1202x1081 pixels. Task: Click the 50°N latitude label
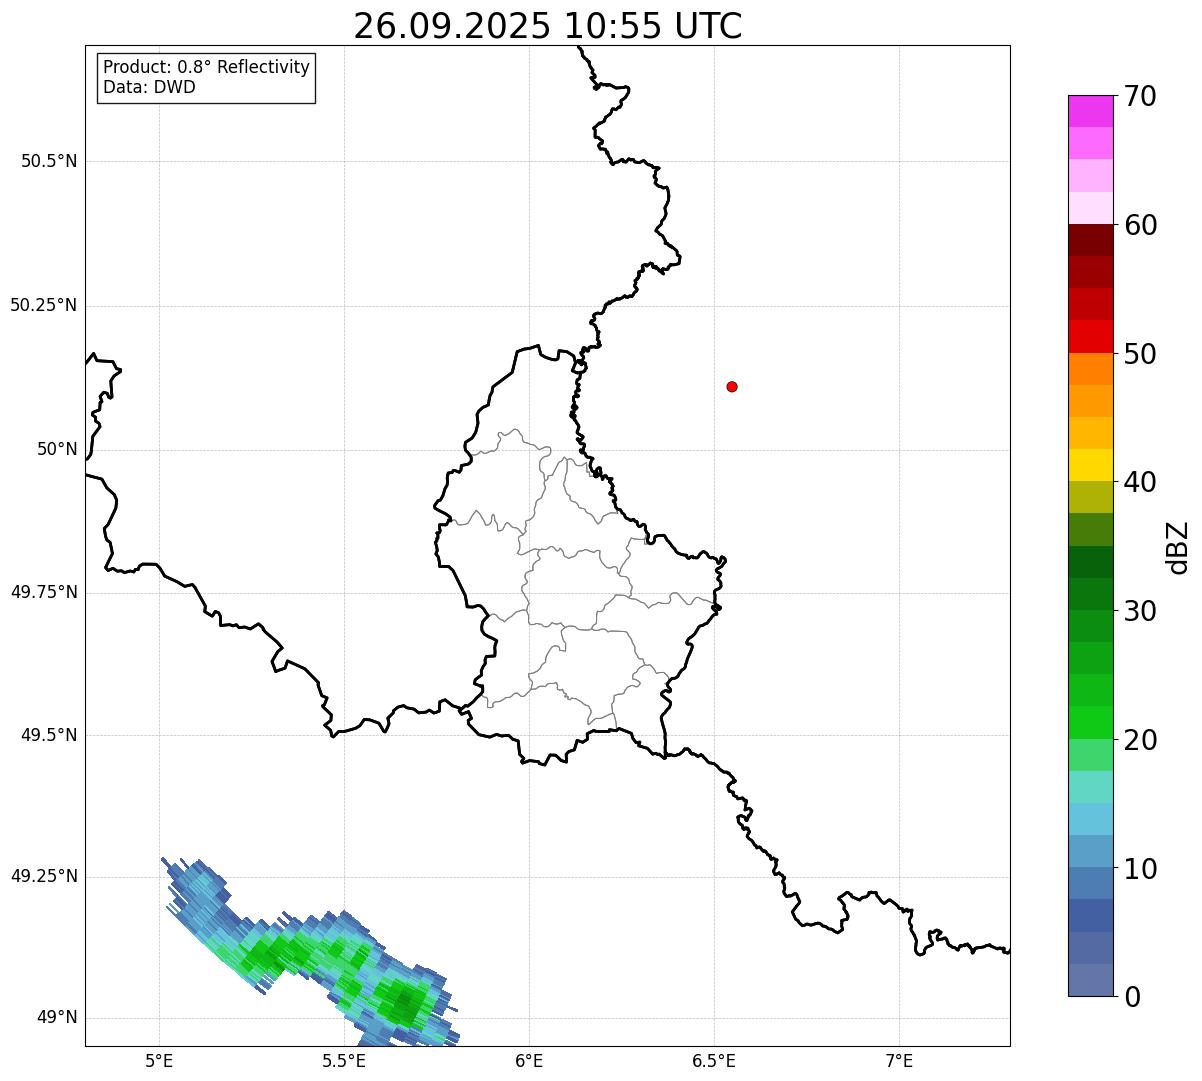(x=57, y=449)
